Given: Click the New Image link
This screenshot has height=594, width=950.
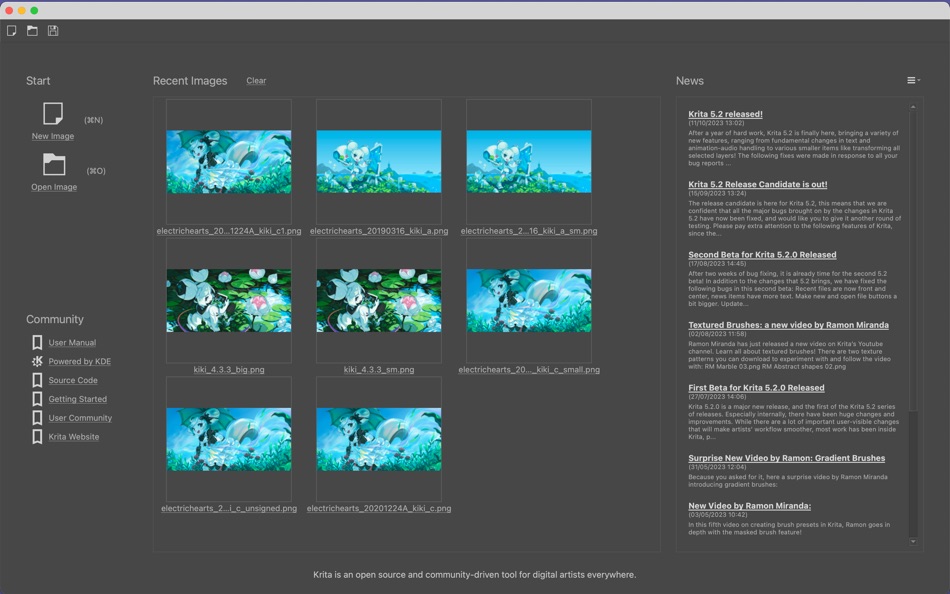Looking at the screenshot, I should tap(53, 136).
